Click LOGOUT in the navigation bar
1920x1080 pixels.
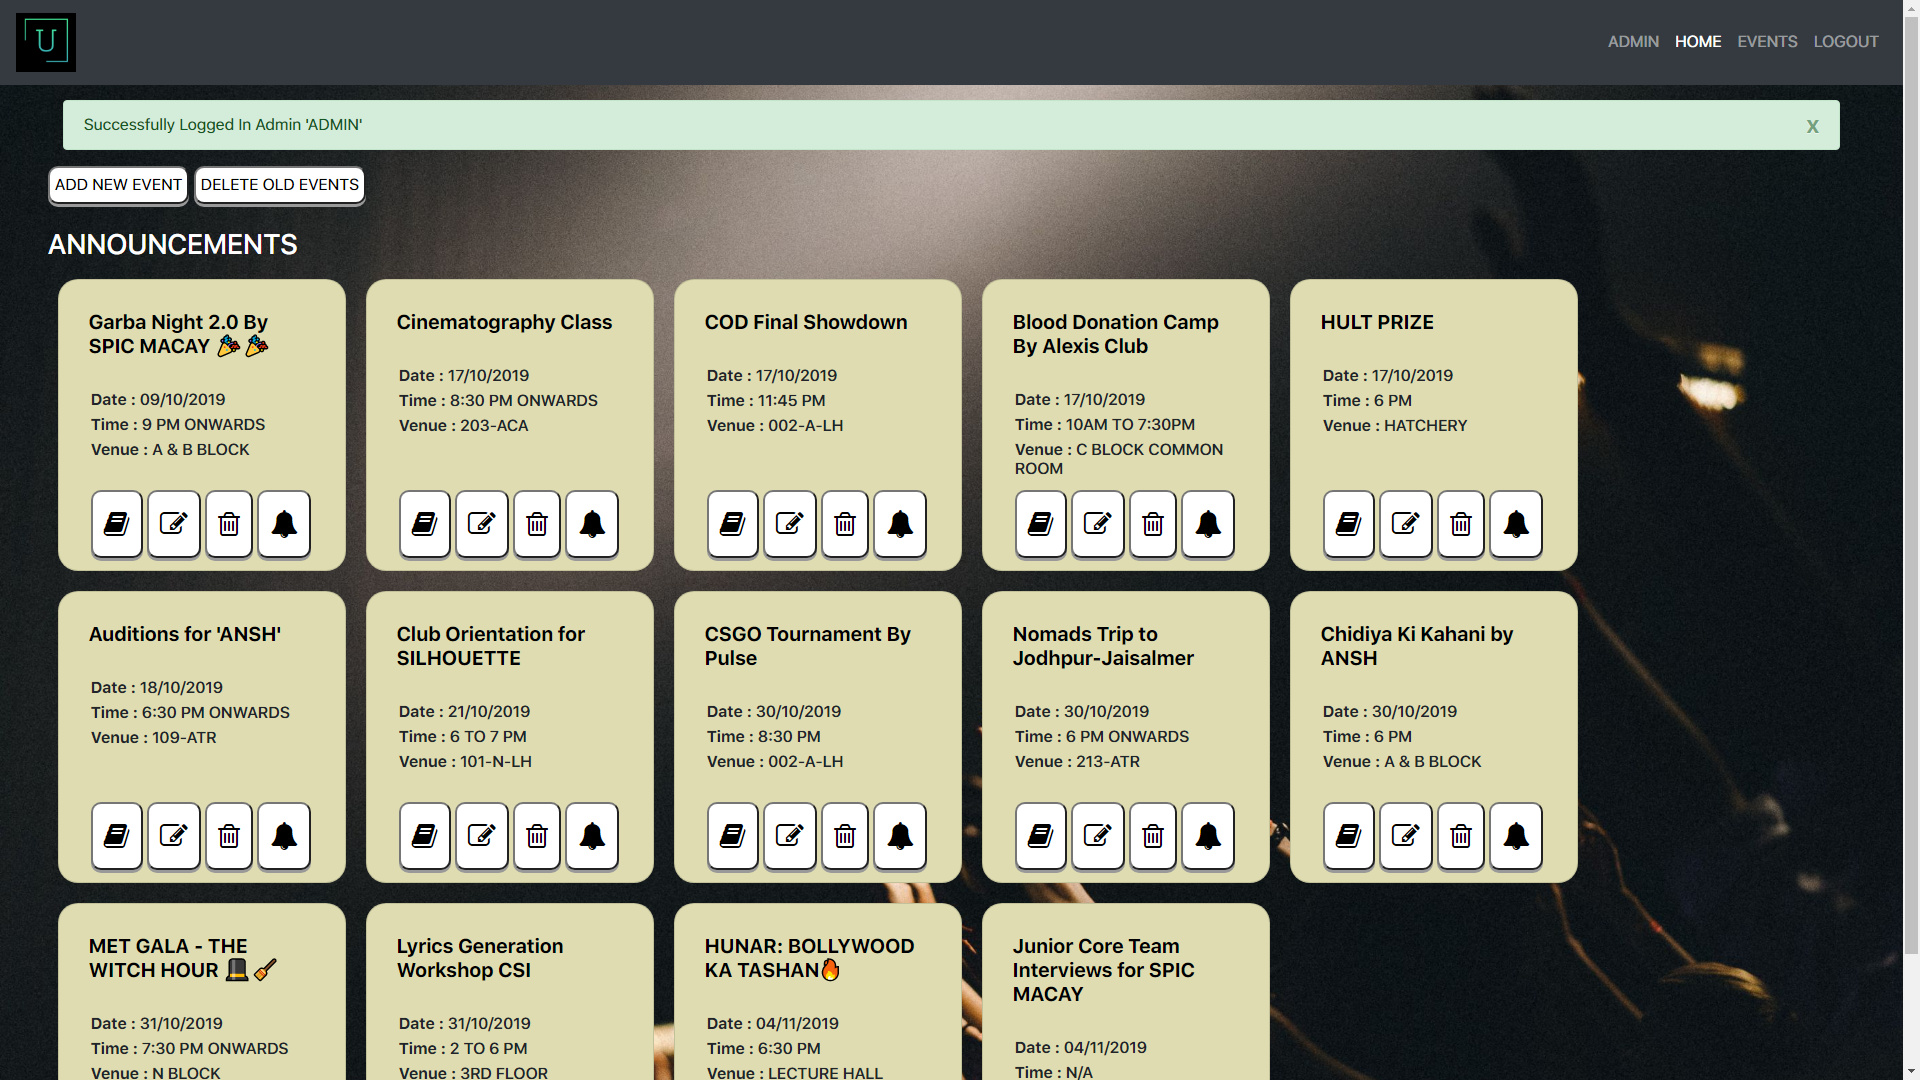point(1846,42)
